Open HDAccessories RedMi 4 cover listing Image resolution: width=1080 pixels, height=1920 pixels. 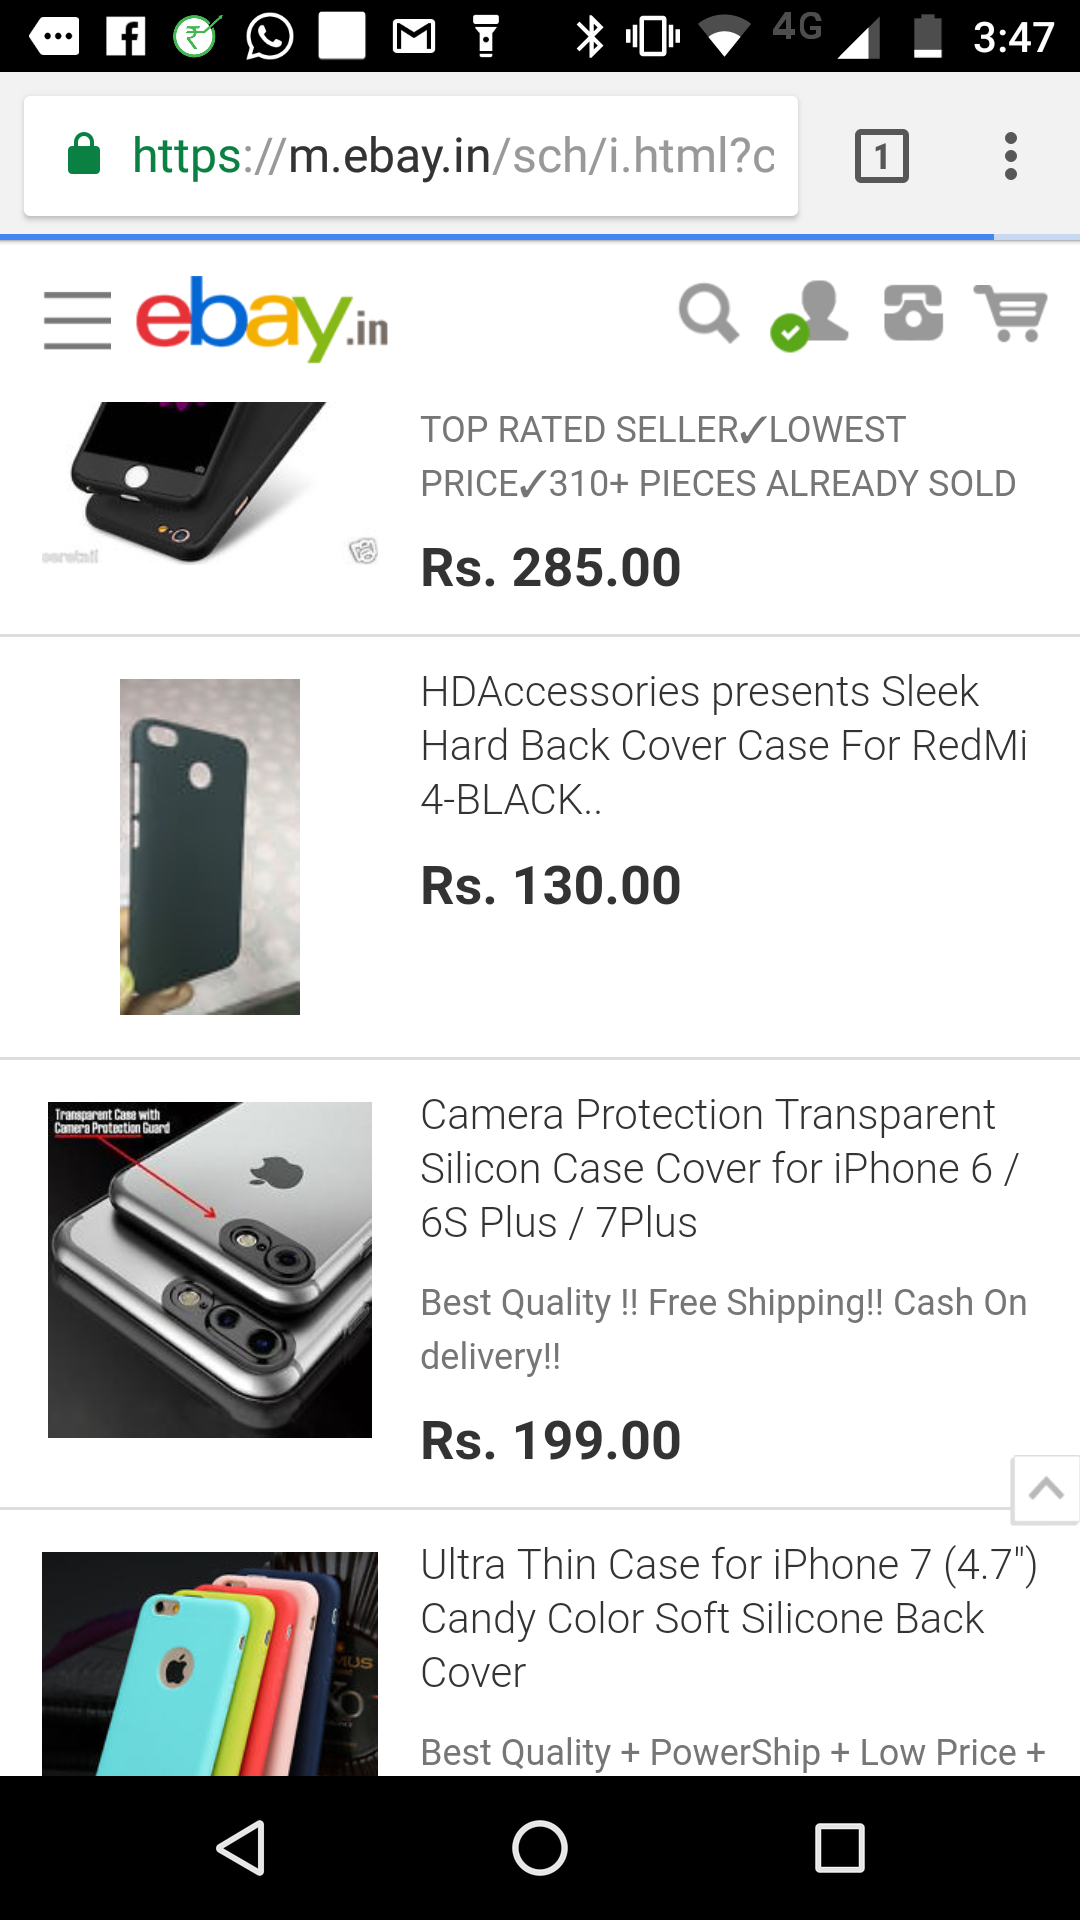click(723, 745)
